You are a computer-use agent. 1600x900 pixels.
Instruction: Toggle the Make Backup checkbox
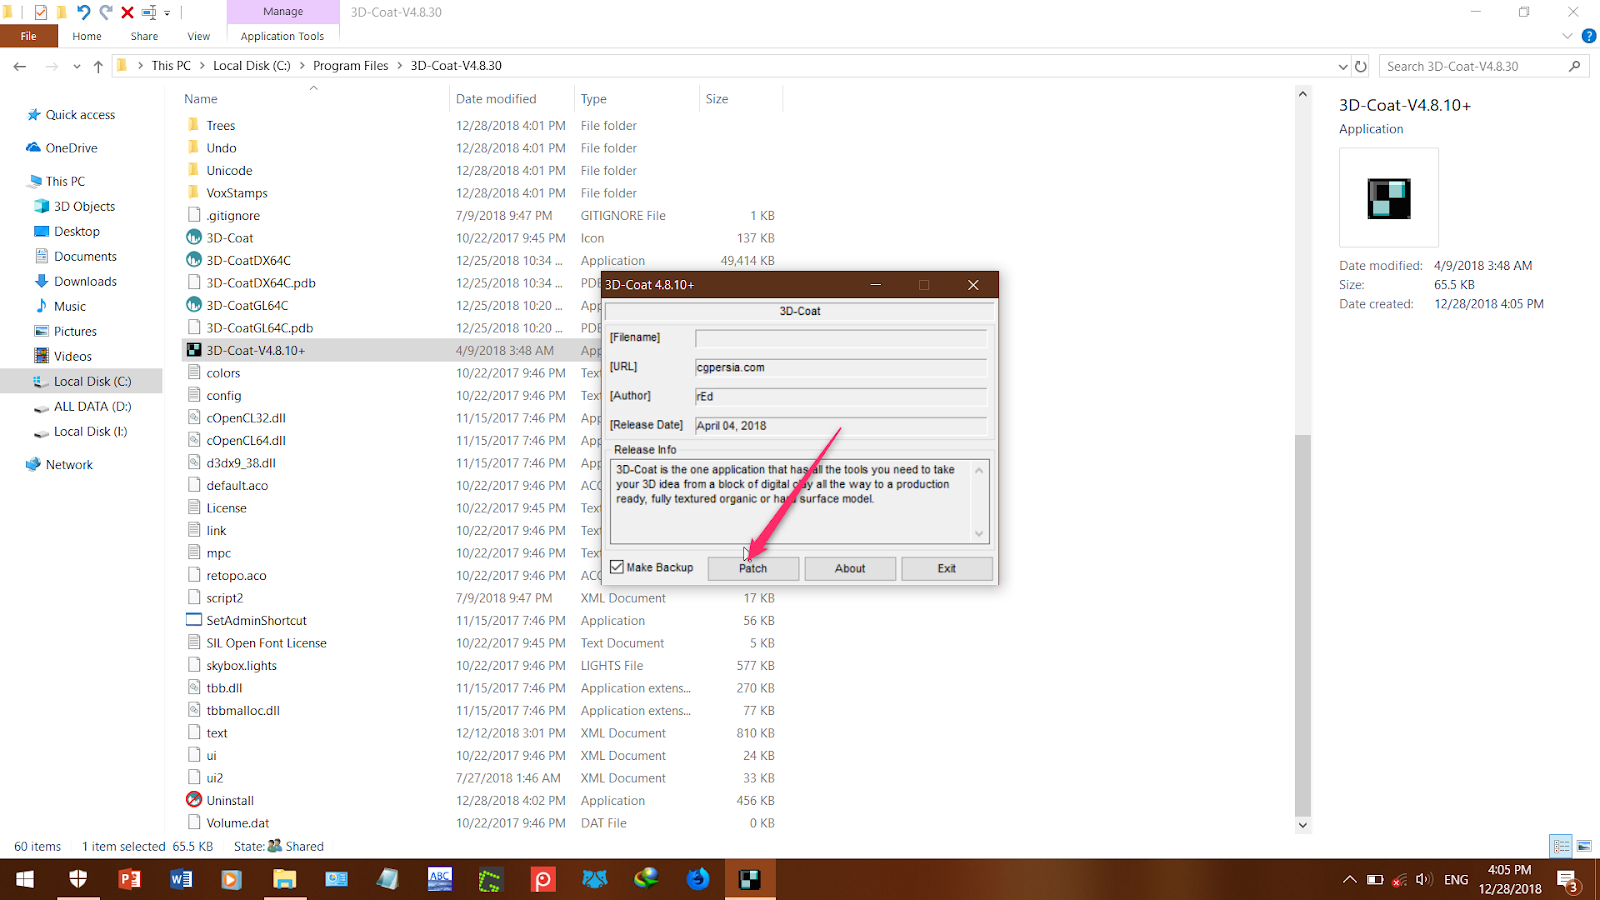tap(617, 567)
